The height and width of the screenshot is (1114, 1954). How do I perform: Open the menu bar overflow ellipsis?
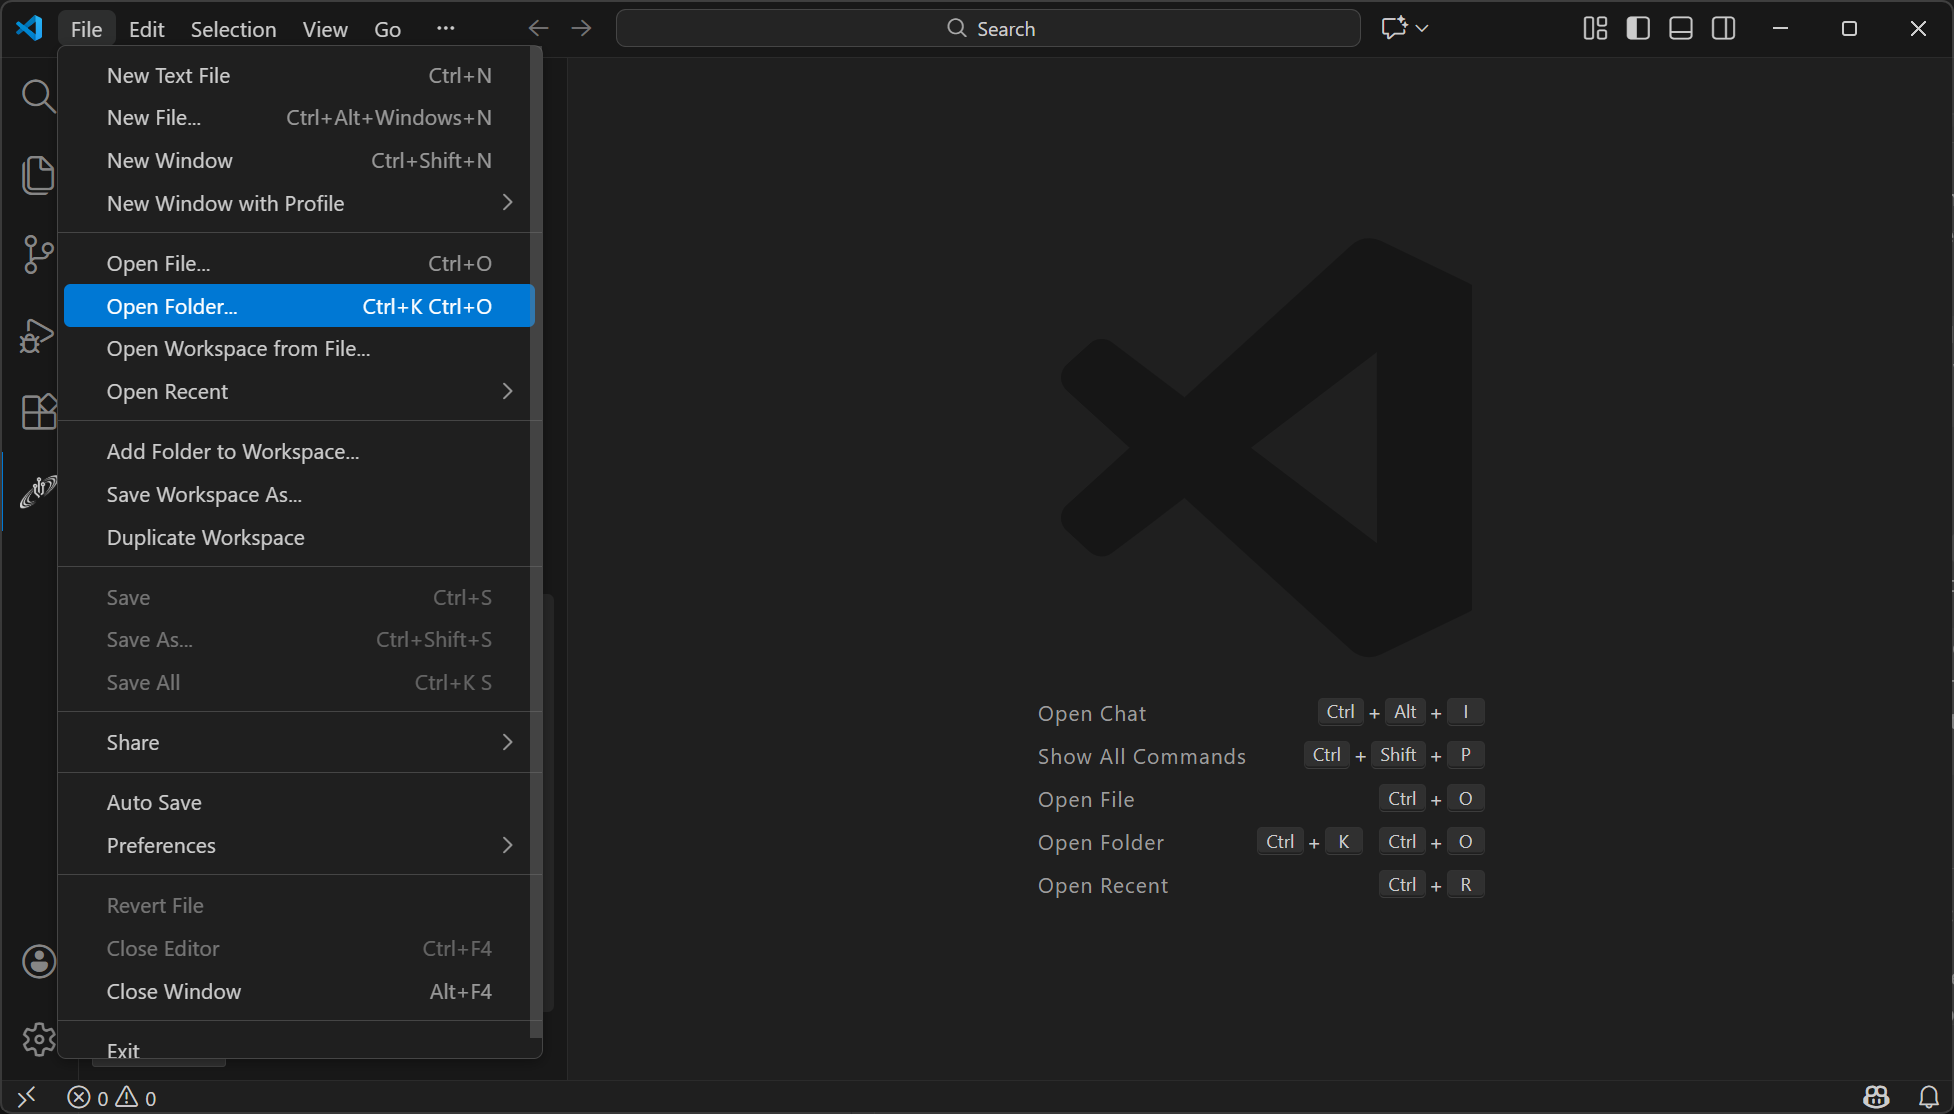pyautogui.click(x=446, y=28)
